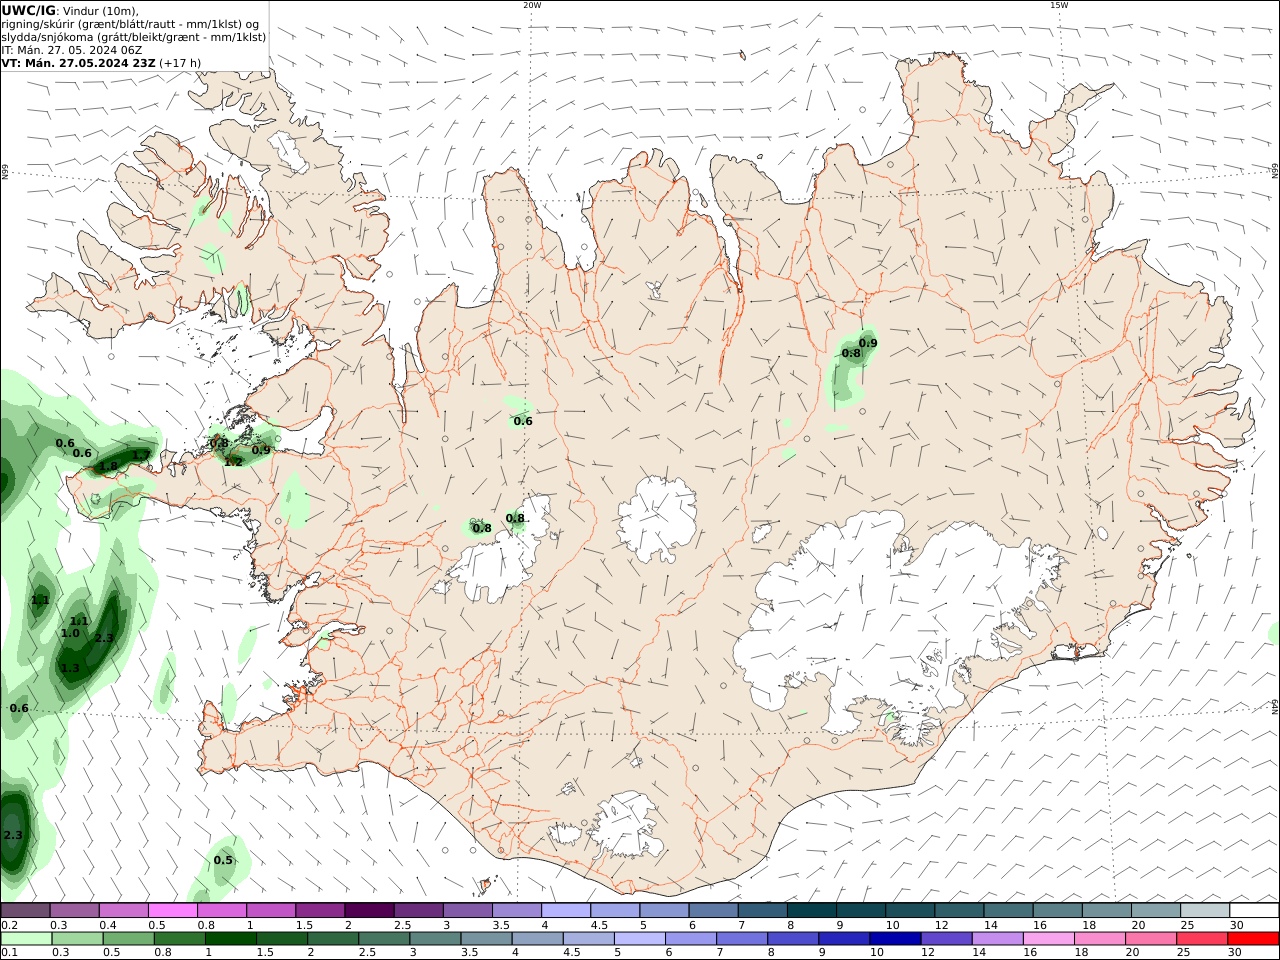
Task: Select the pale green 0.1 rain swatch
Action: (26, 939)
